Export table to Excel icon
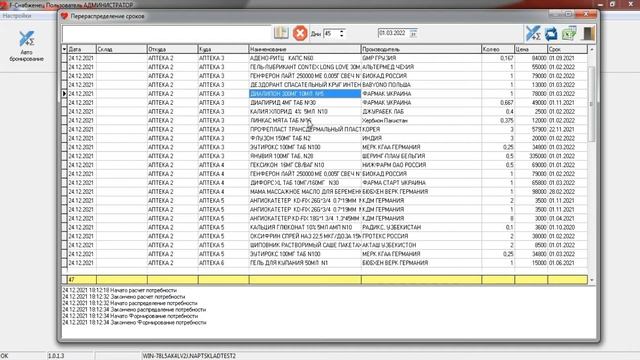 coord(569,33)
